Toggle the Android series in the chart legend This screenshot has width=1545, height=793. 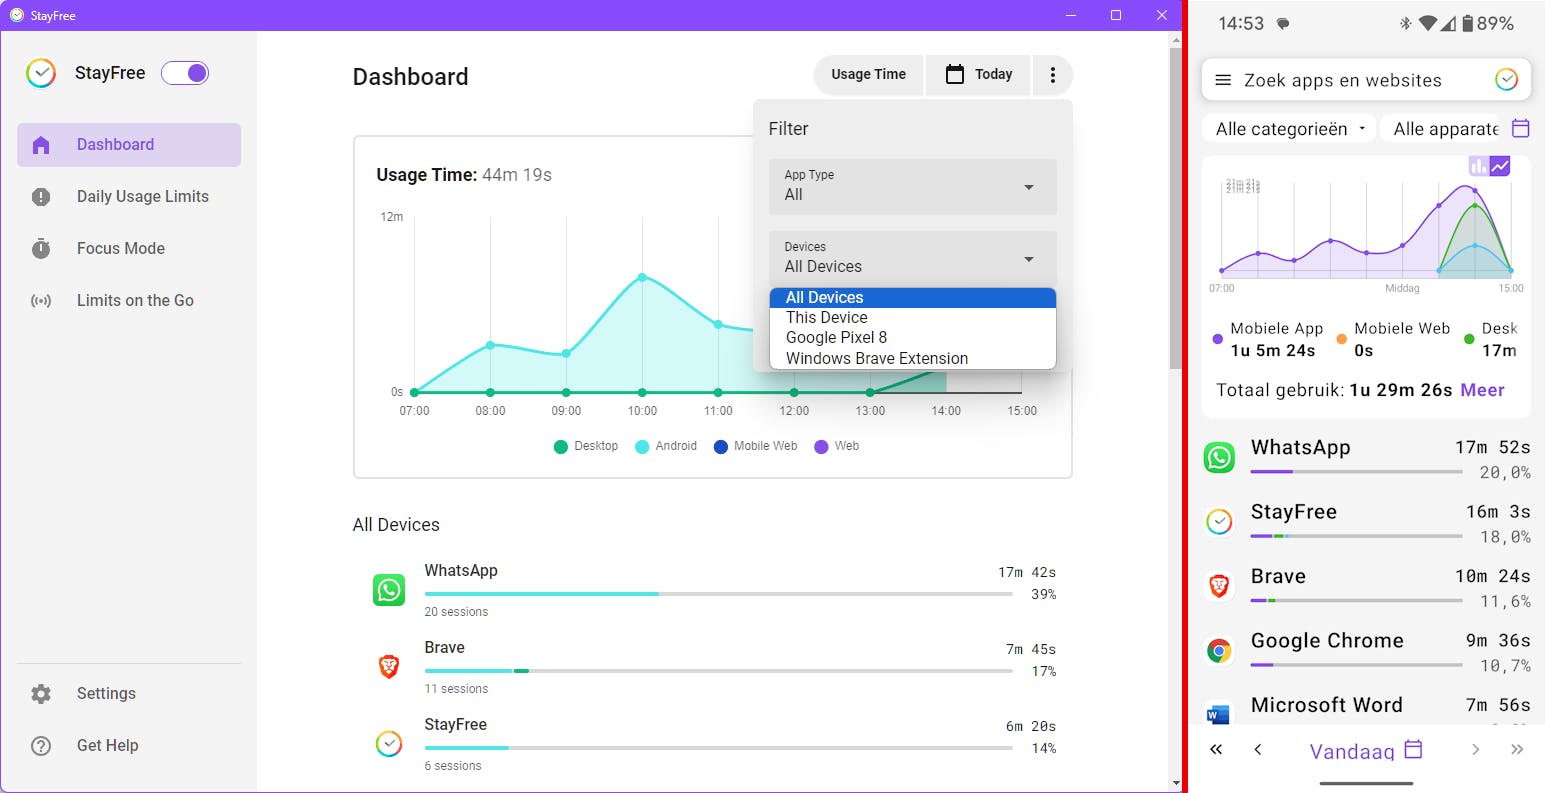pos(666,446)
